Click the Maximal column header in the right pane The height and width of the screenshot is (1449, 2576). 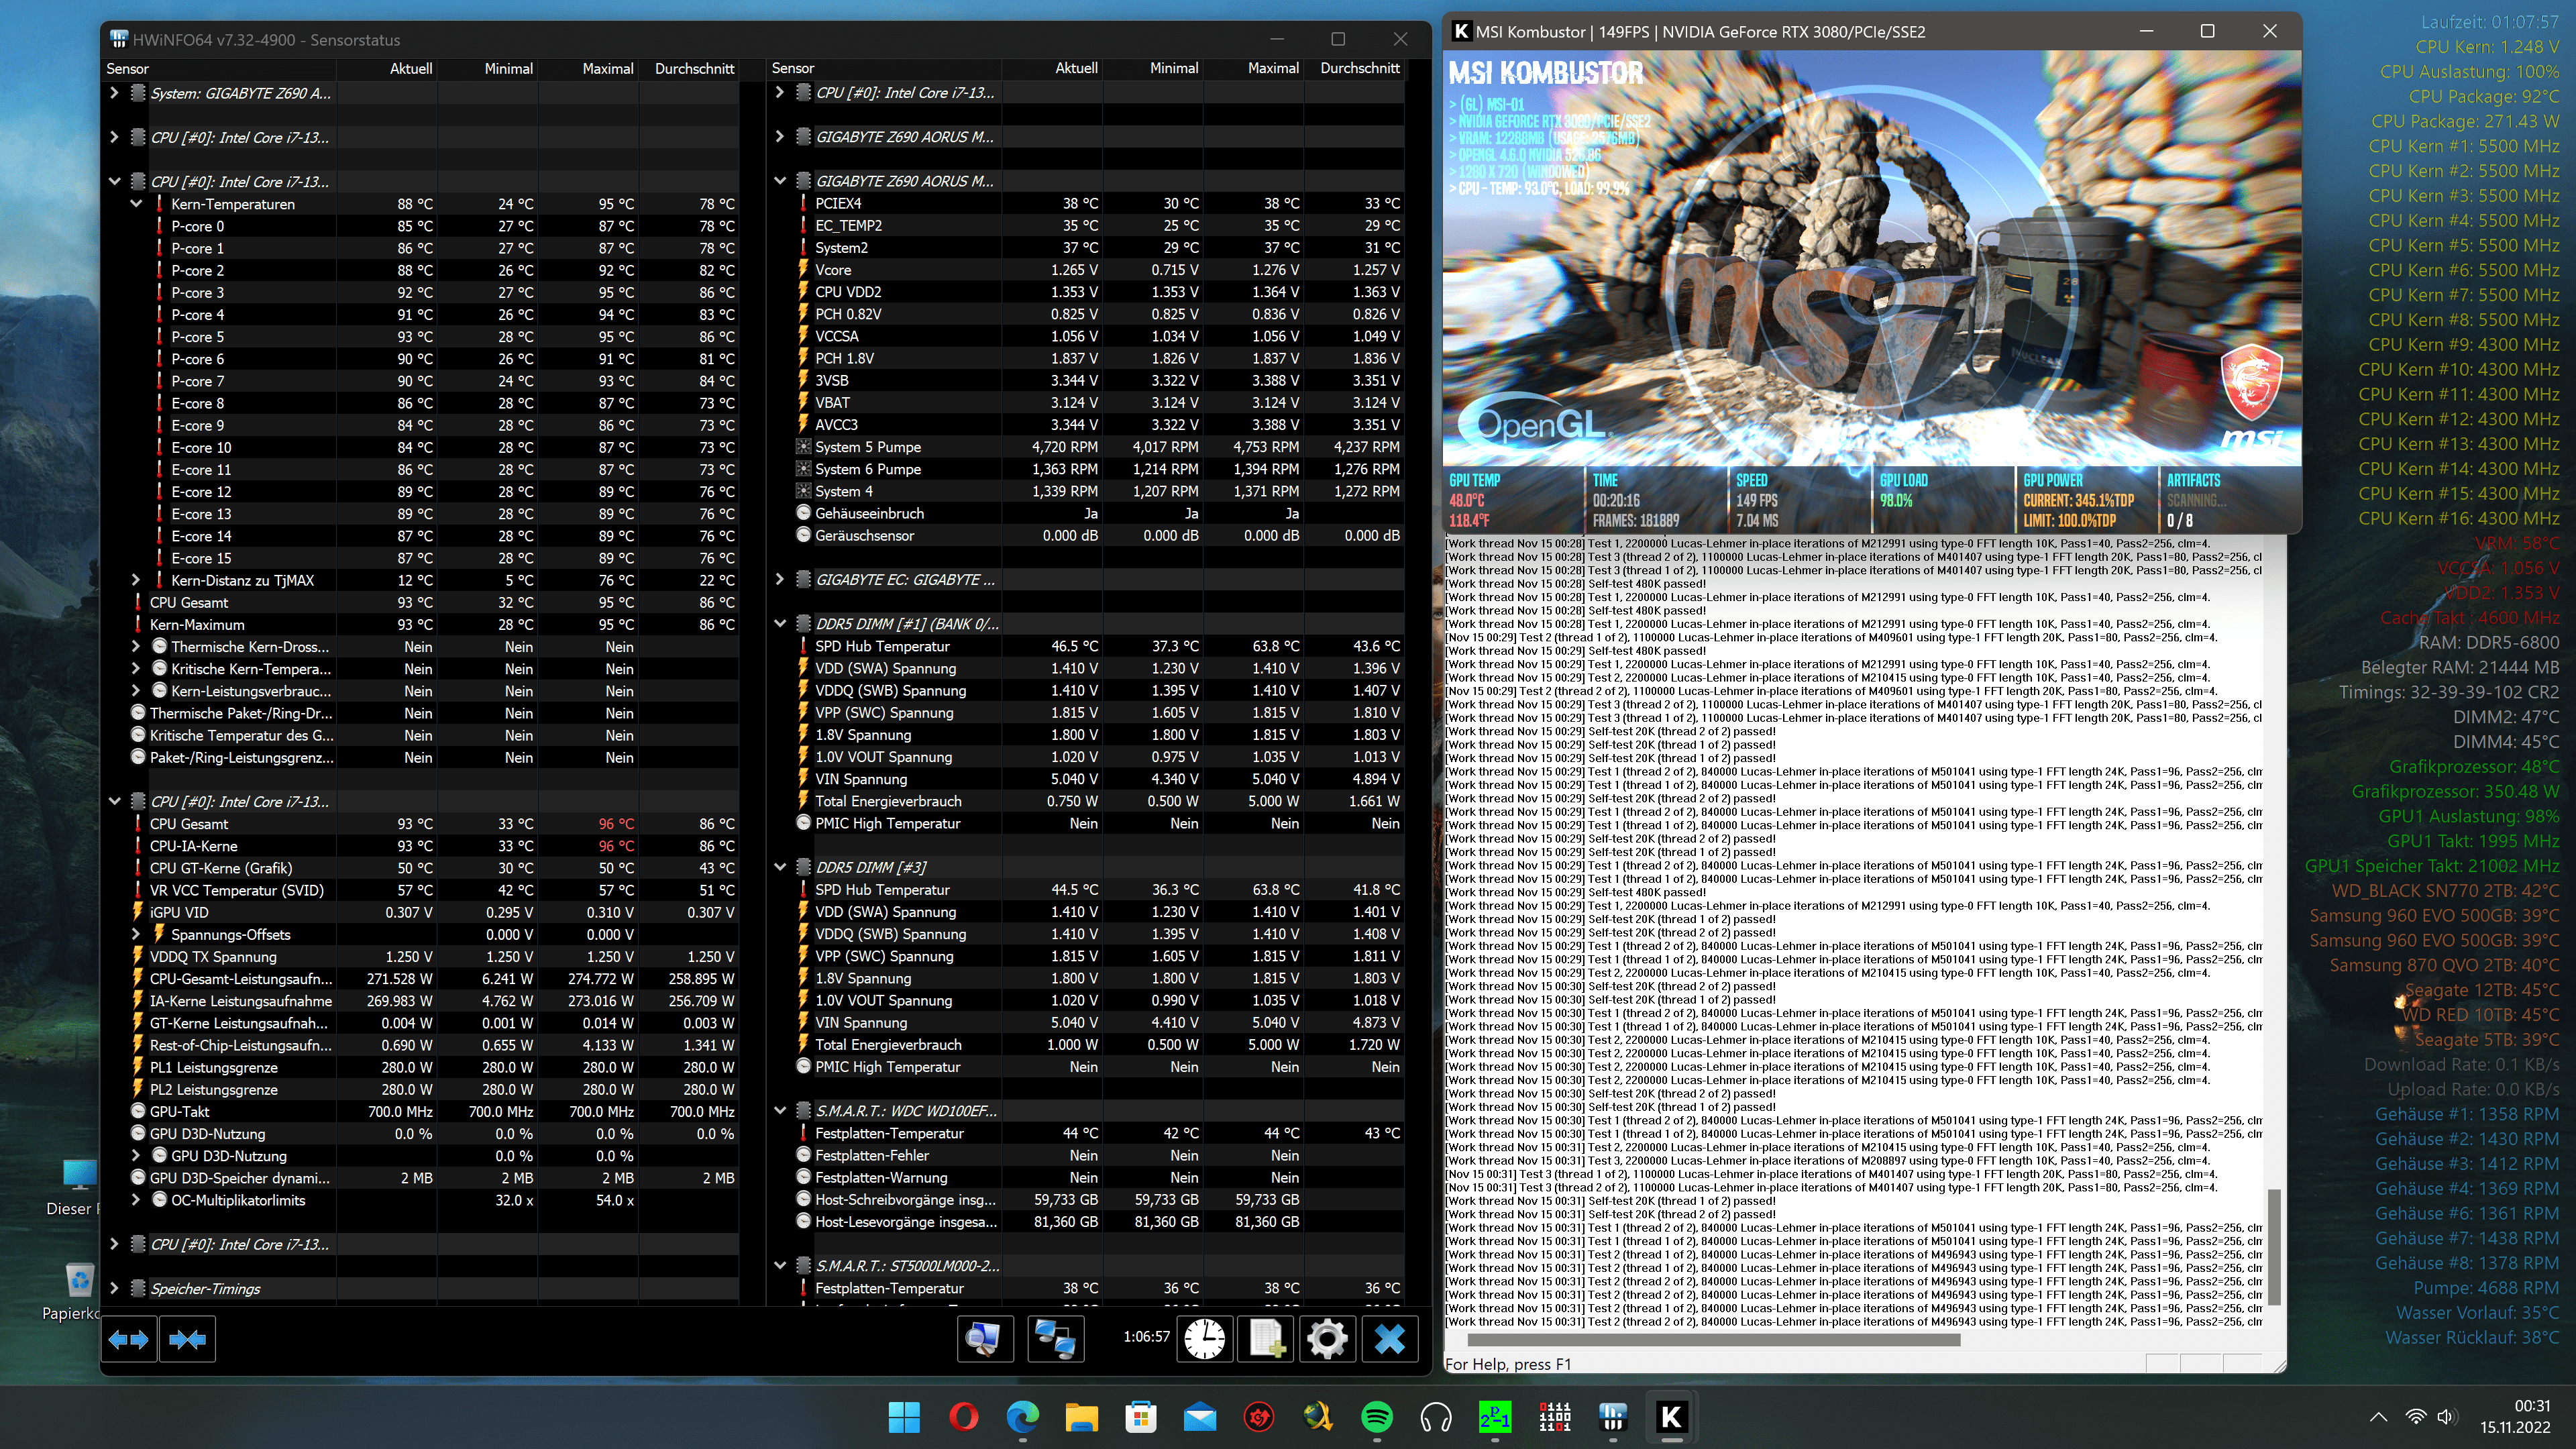click(1272, 68)
